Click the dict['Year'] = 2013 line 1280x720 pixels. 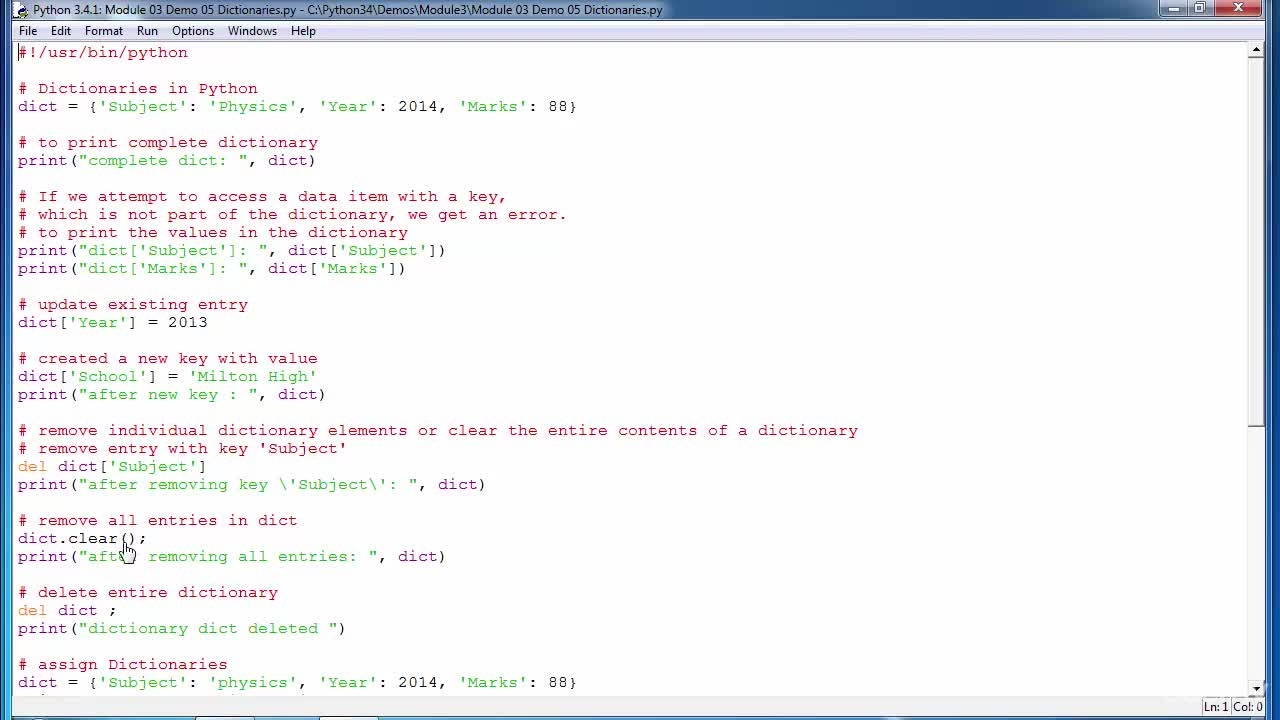pos(113,323)
